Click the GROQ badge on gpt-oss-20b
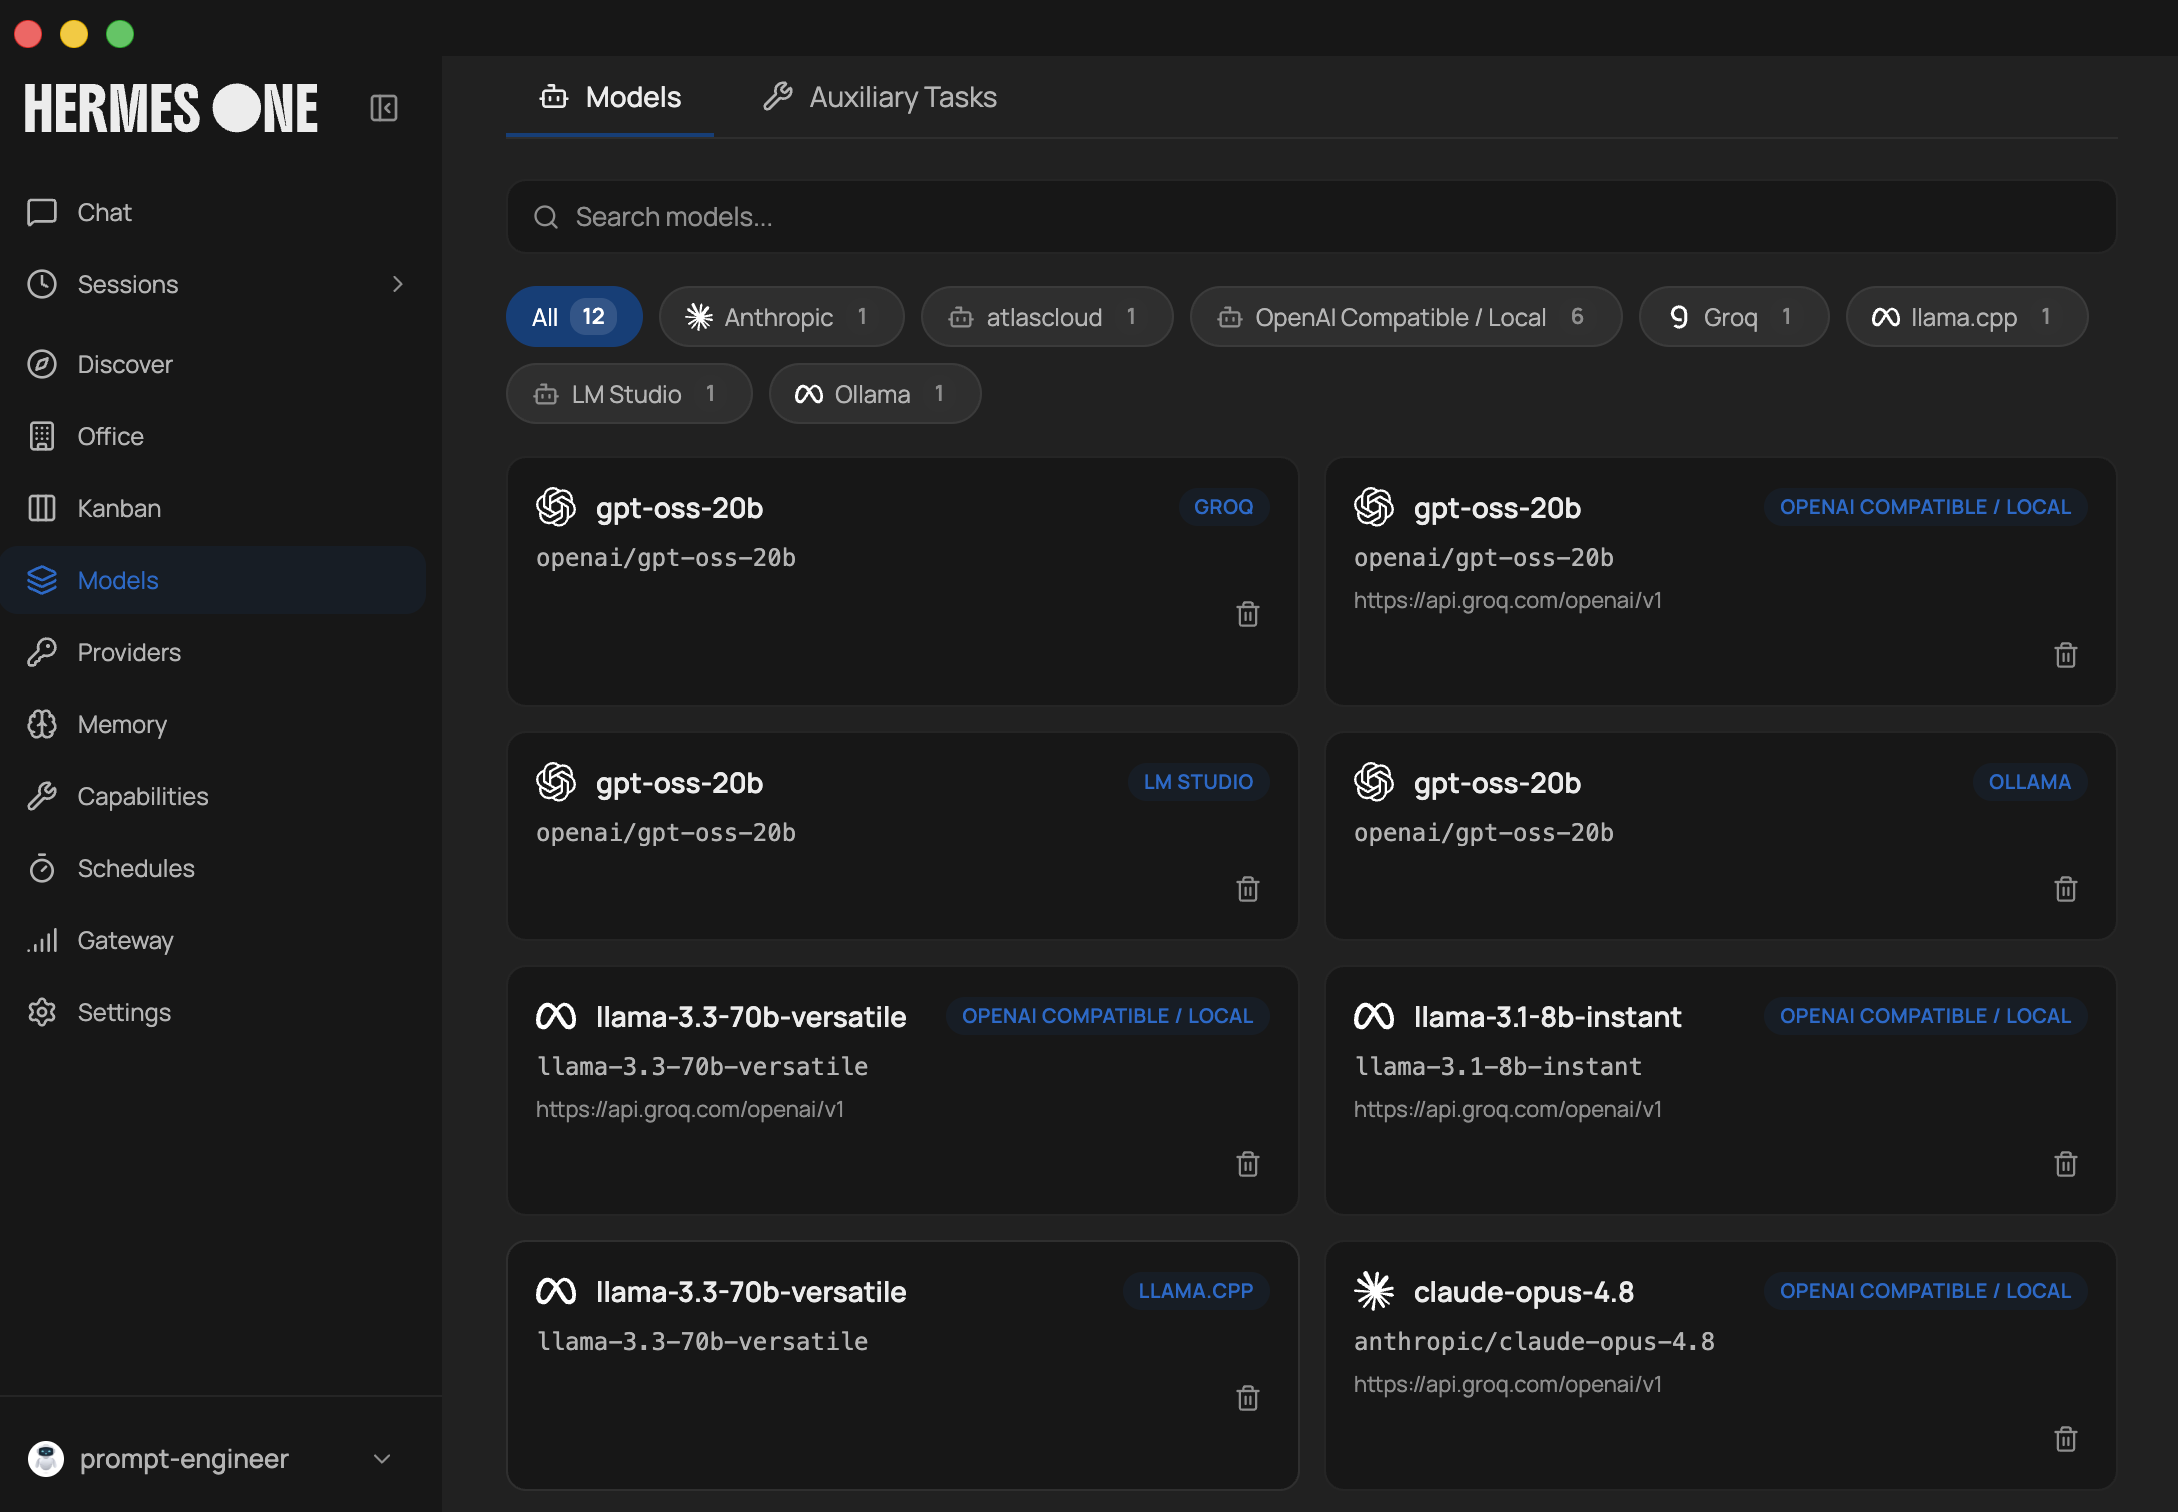This screenshot has width=2178, height=1512. [x=1224, y=507]
